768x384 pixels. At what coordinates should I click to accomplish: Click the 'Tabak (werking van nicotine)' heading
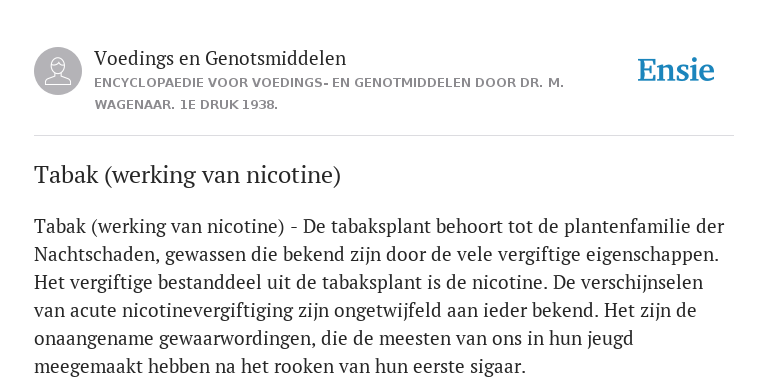coord(187,175)
